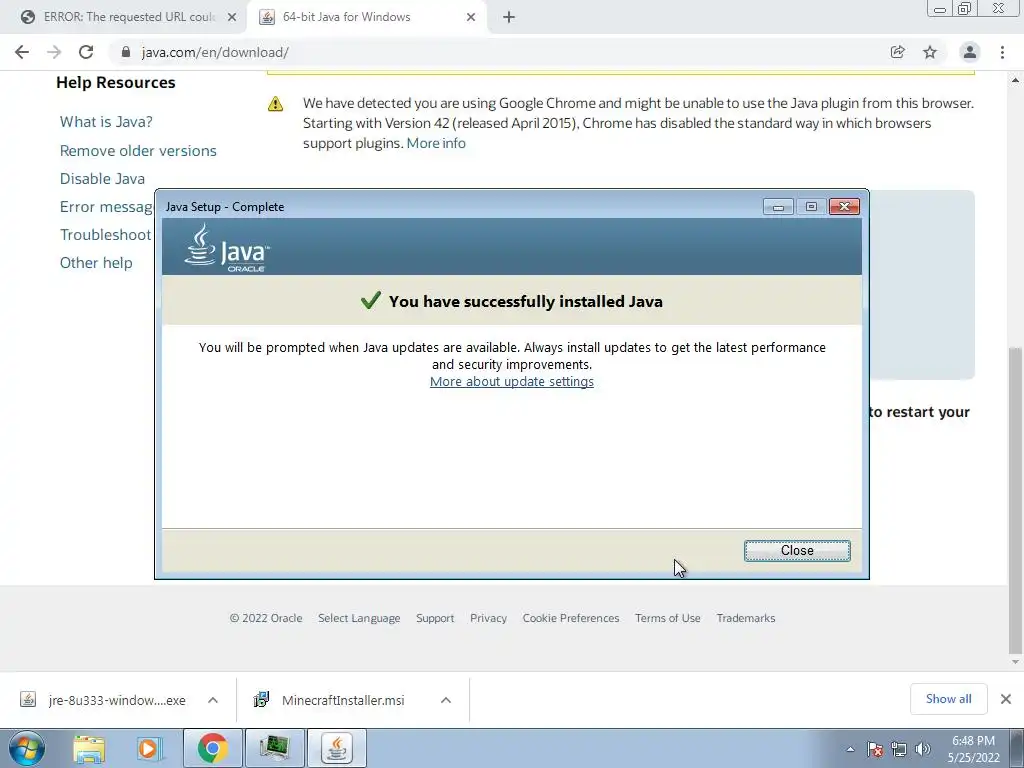Viewport: 1024px width, 768px height.
Task: Open Terms of Use footer link
Action: point(667,618)
